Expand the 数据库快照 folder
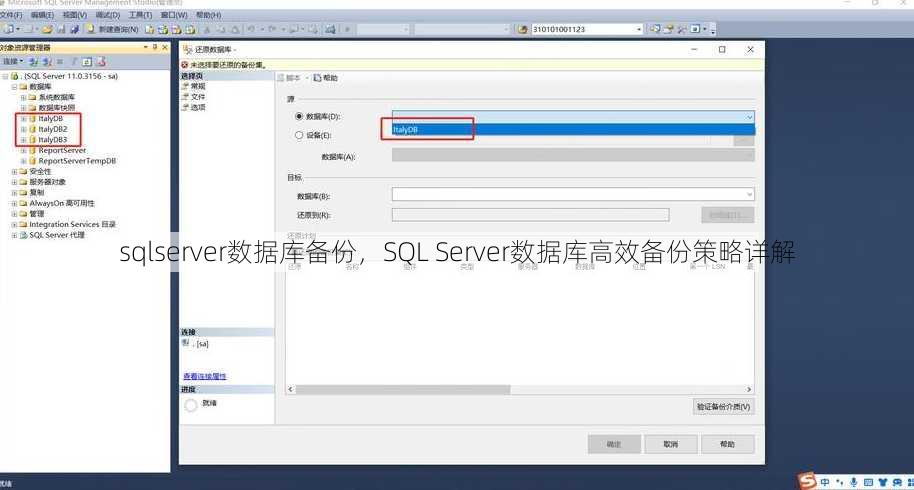 (x=23, y=108)
